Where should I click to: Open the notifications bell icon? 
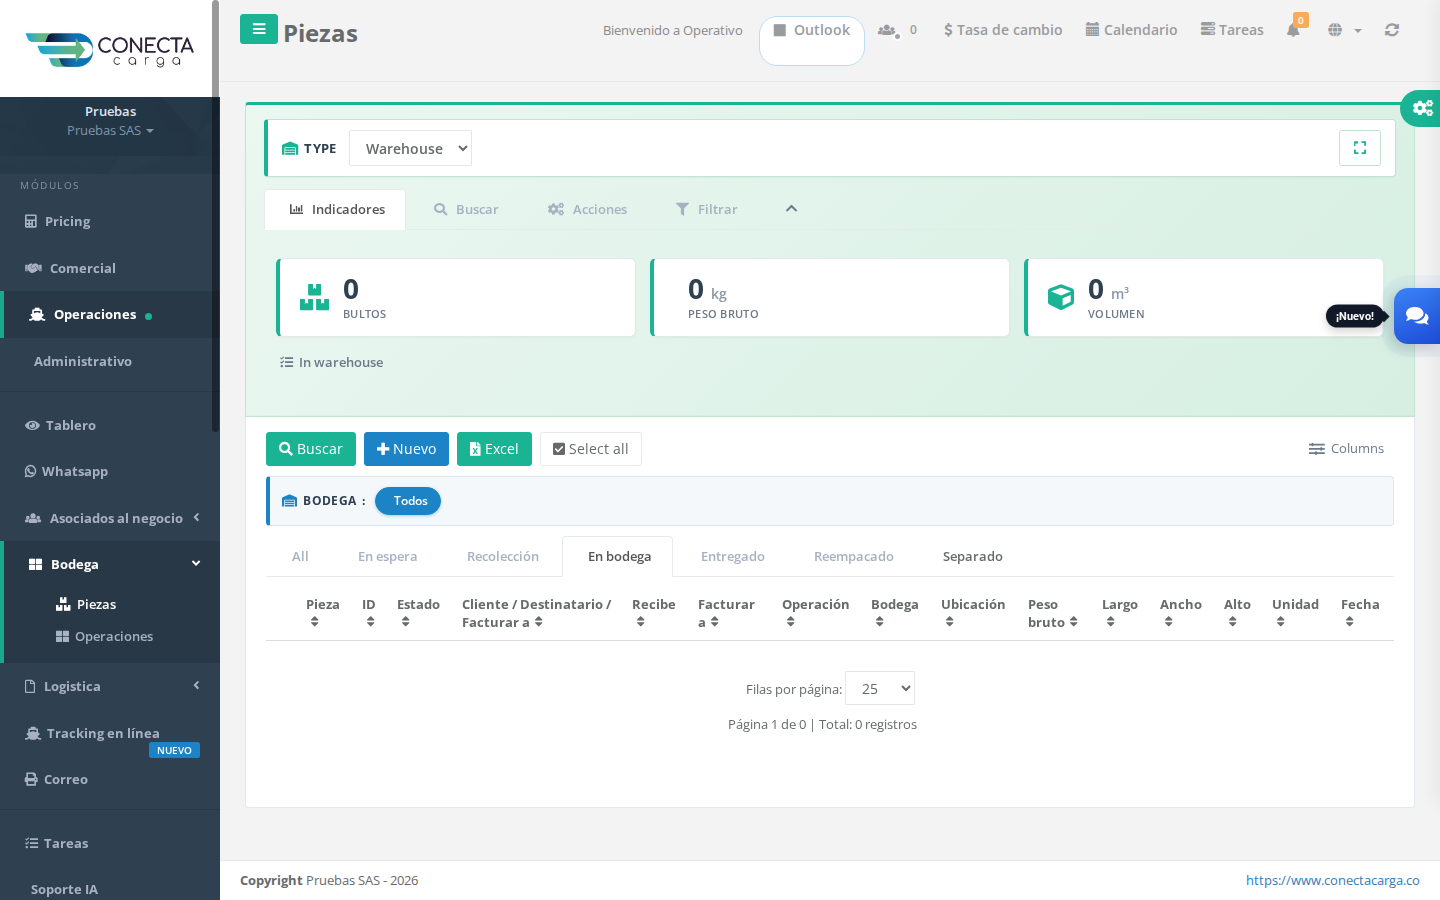click(1294, 29)
